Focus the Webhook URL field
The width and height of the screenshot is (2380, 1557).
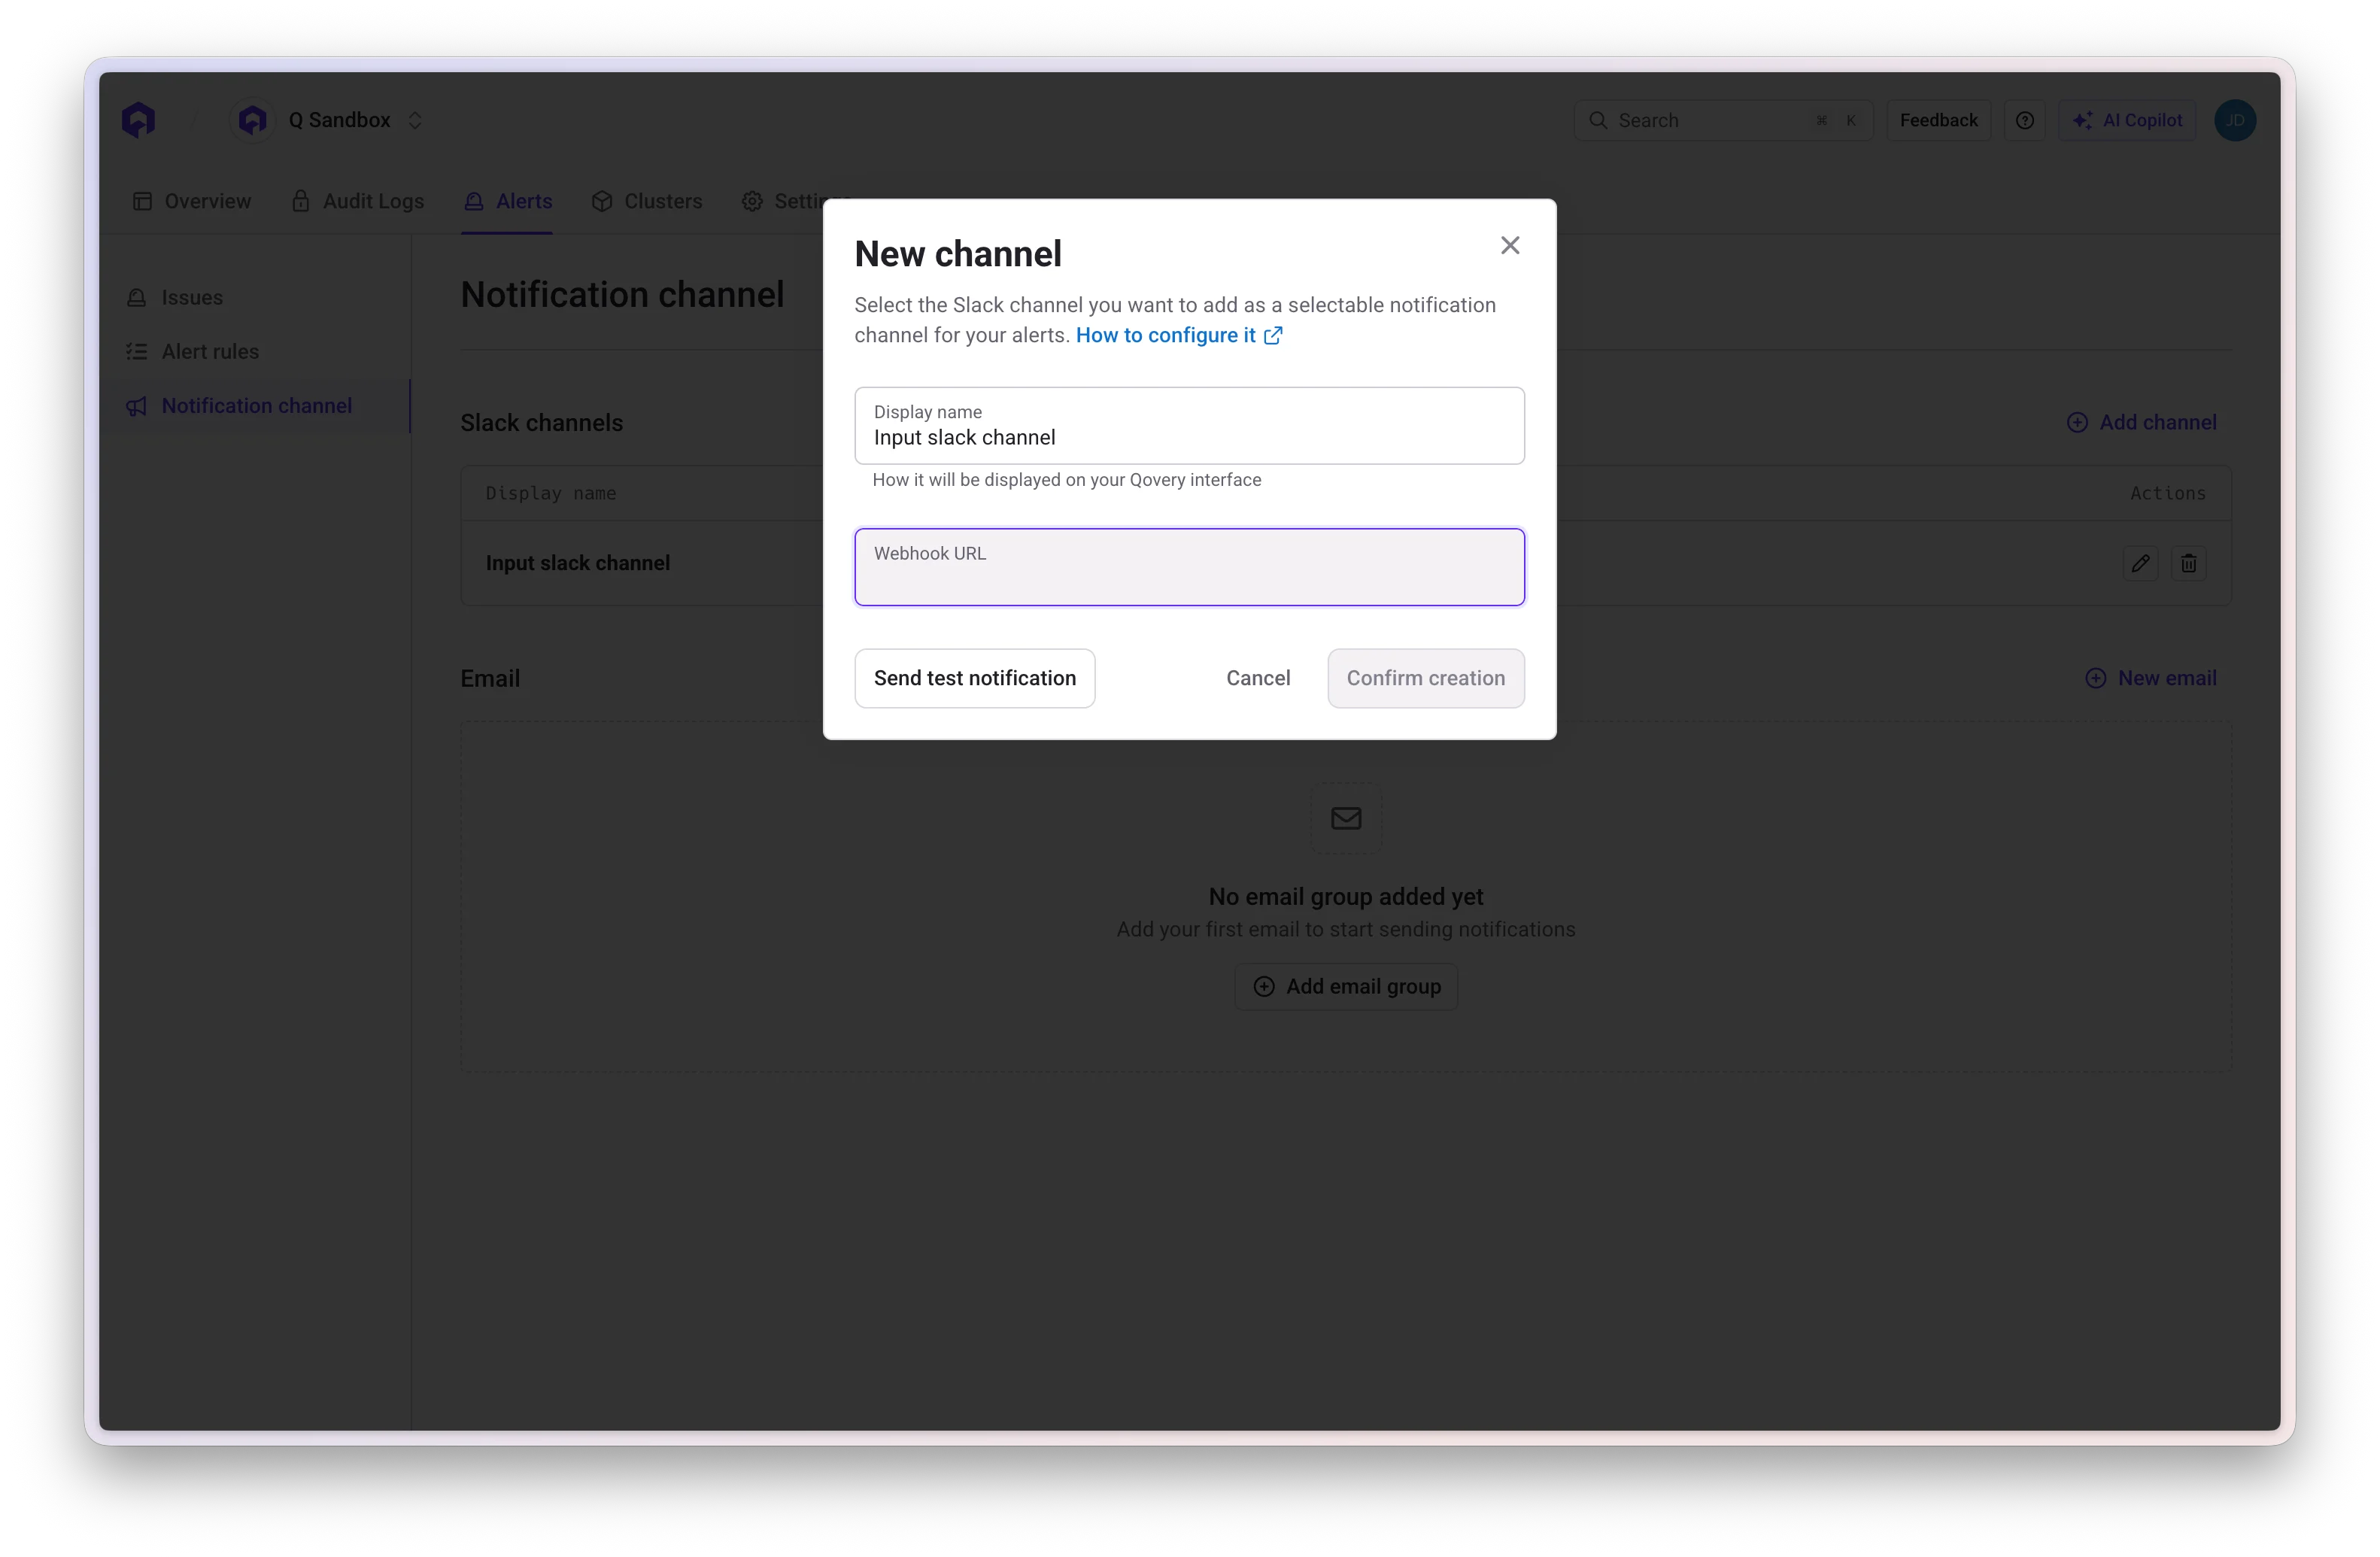click(x=1189, y=567)
